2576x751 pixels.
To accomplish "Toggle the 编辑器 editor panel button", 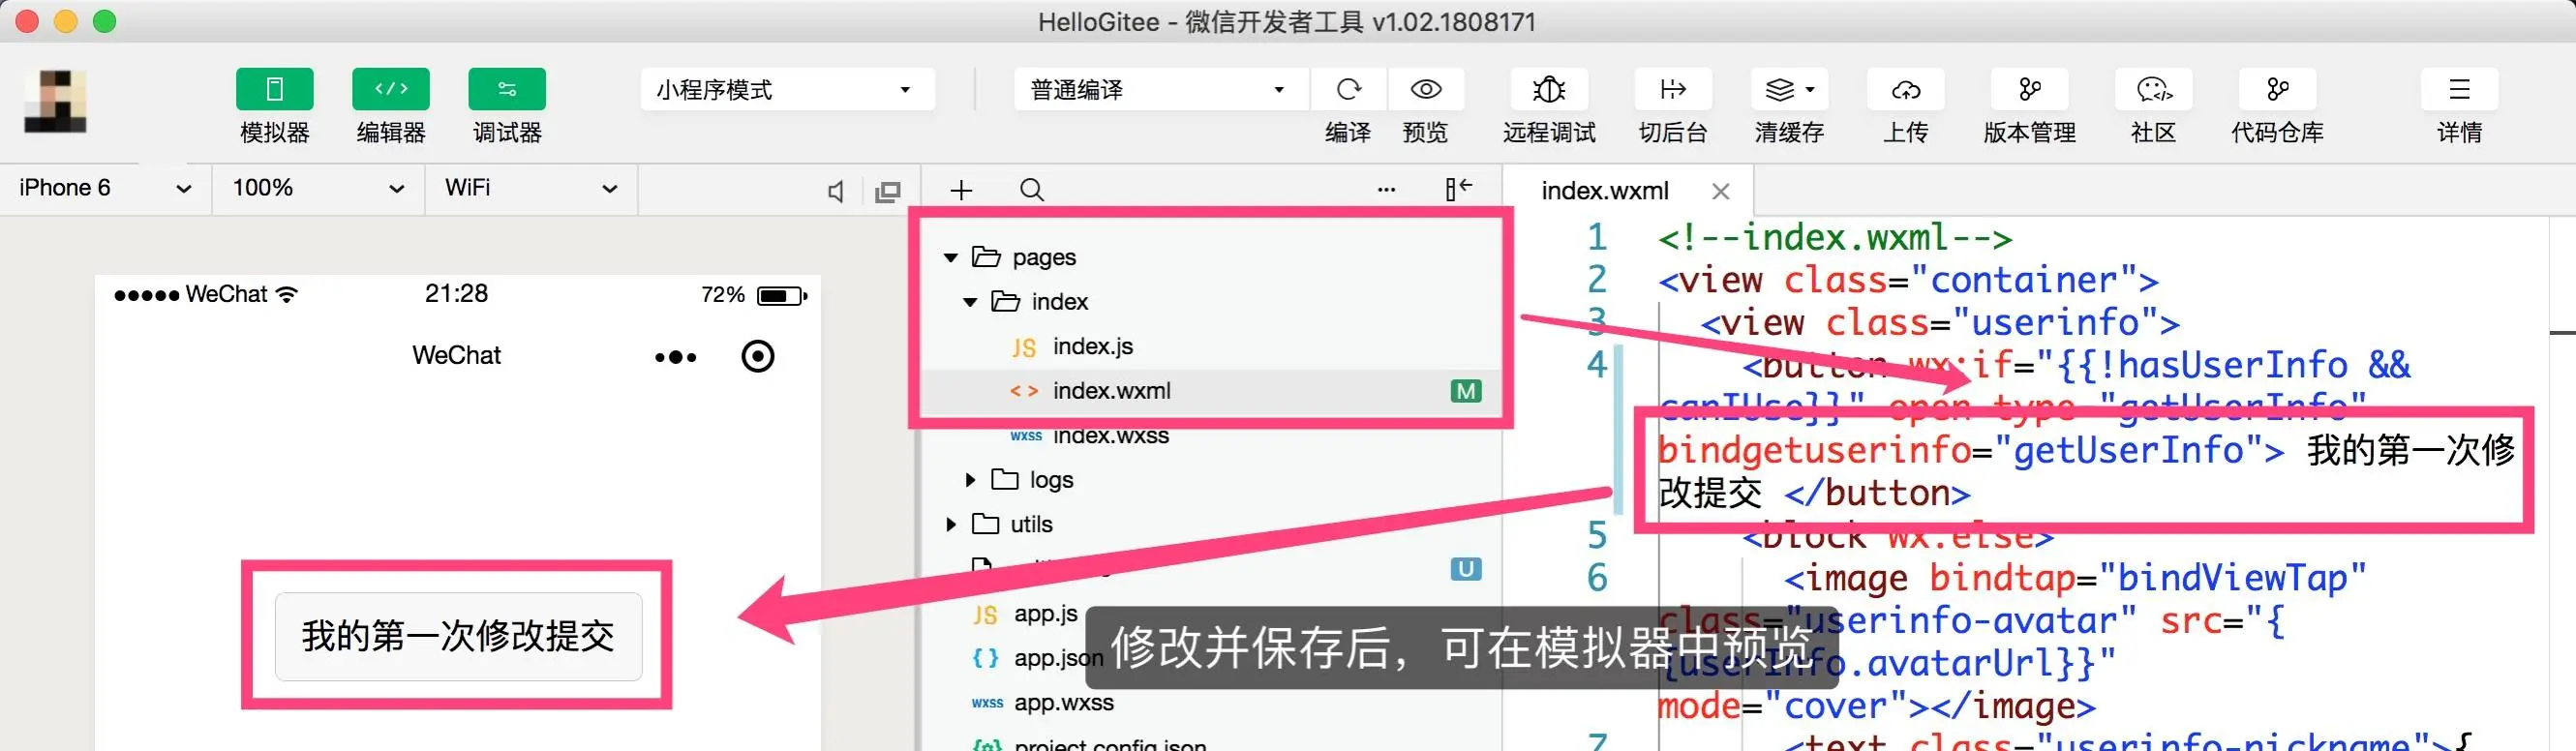I will coord(391,89).
